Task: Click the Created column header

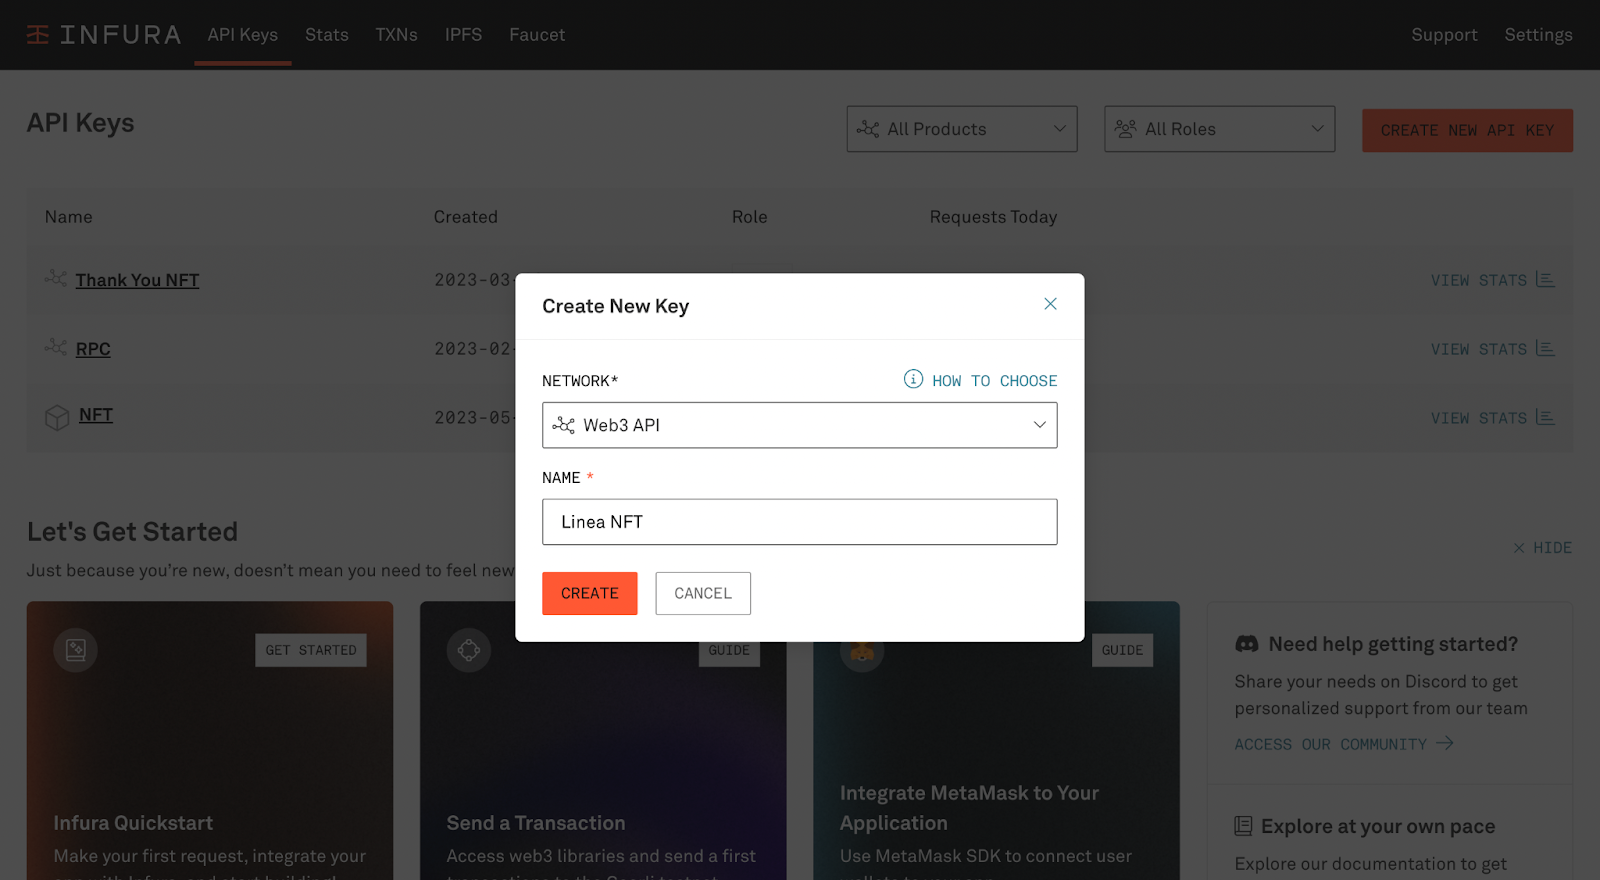Action: tap(466, 217)
